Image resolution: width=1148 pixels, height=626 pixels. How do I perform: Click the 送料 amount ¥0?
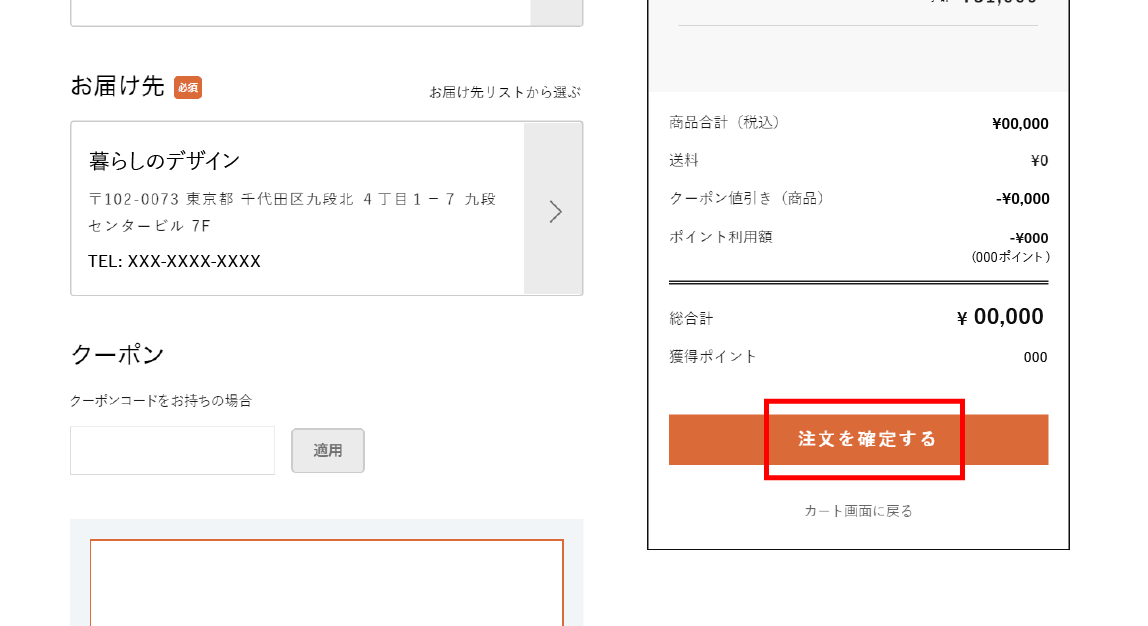pos(1039,160)
